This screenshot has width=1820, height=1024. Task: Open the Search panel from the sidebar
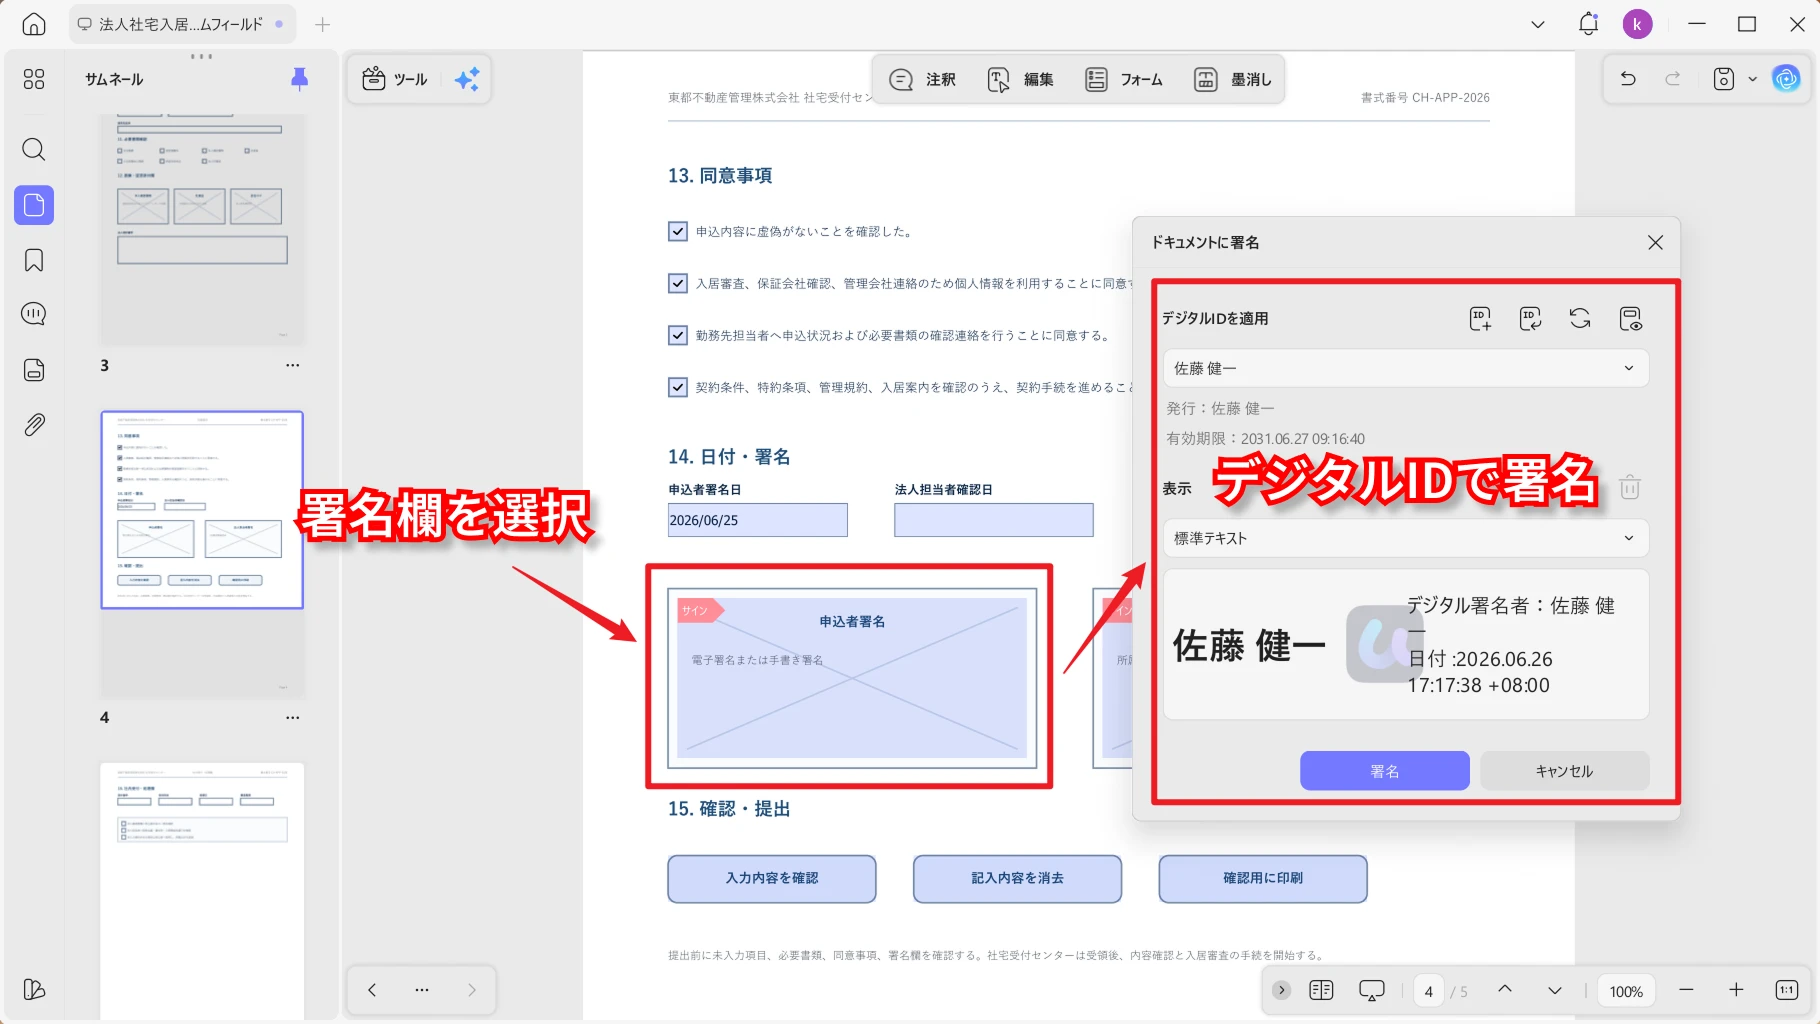pos(34,150)
